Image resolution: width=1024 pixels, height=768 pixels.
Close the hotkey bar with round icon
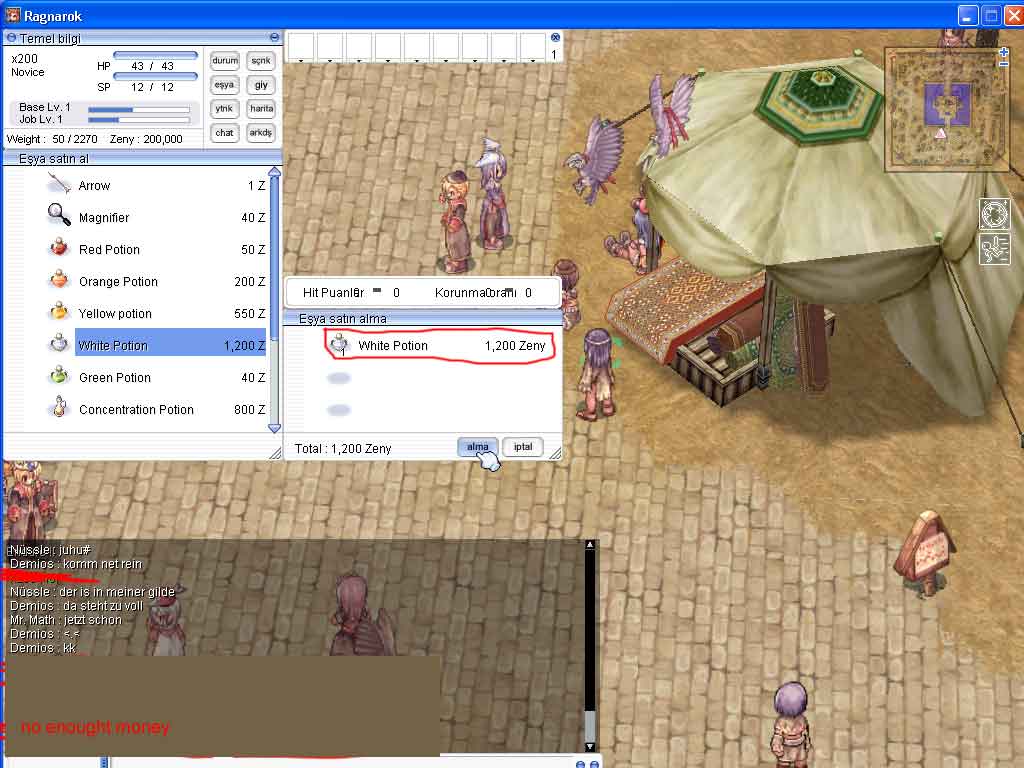coord(555,38)
